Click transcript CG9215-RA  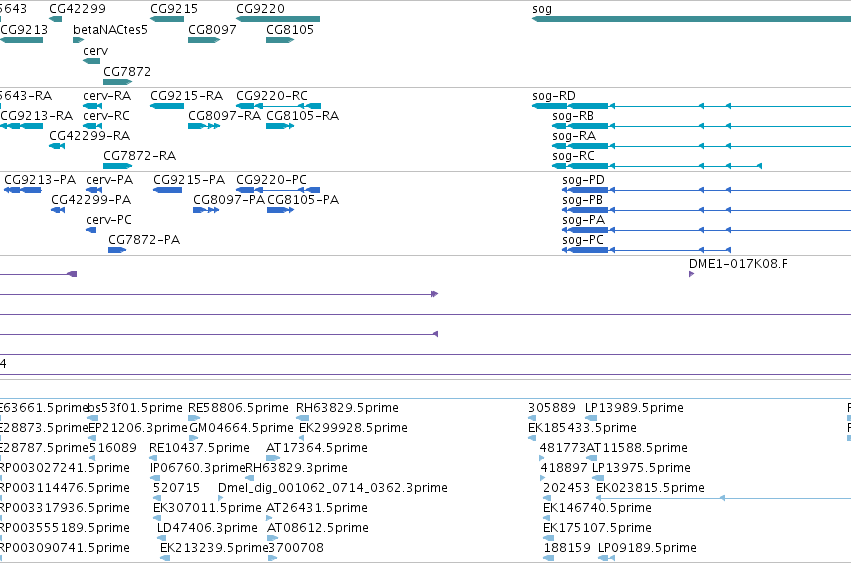186,96
